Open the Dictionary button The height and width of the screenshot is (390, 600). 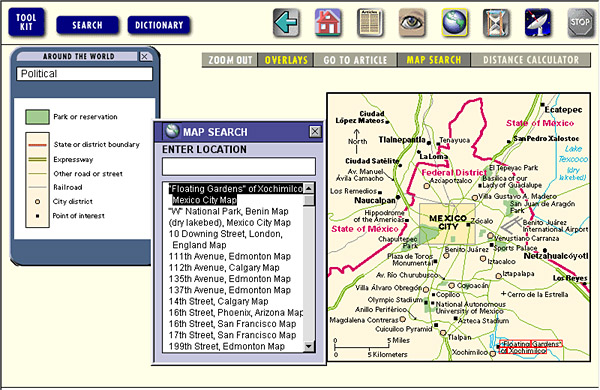[x=159, y=25]
